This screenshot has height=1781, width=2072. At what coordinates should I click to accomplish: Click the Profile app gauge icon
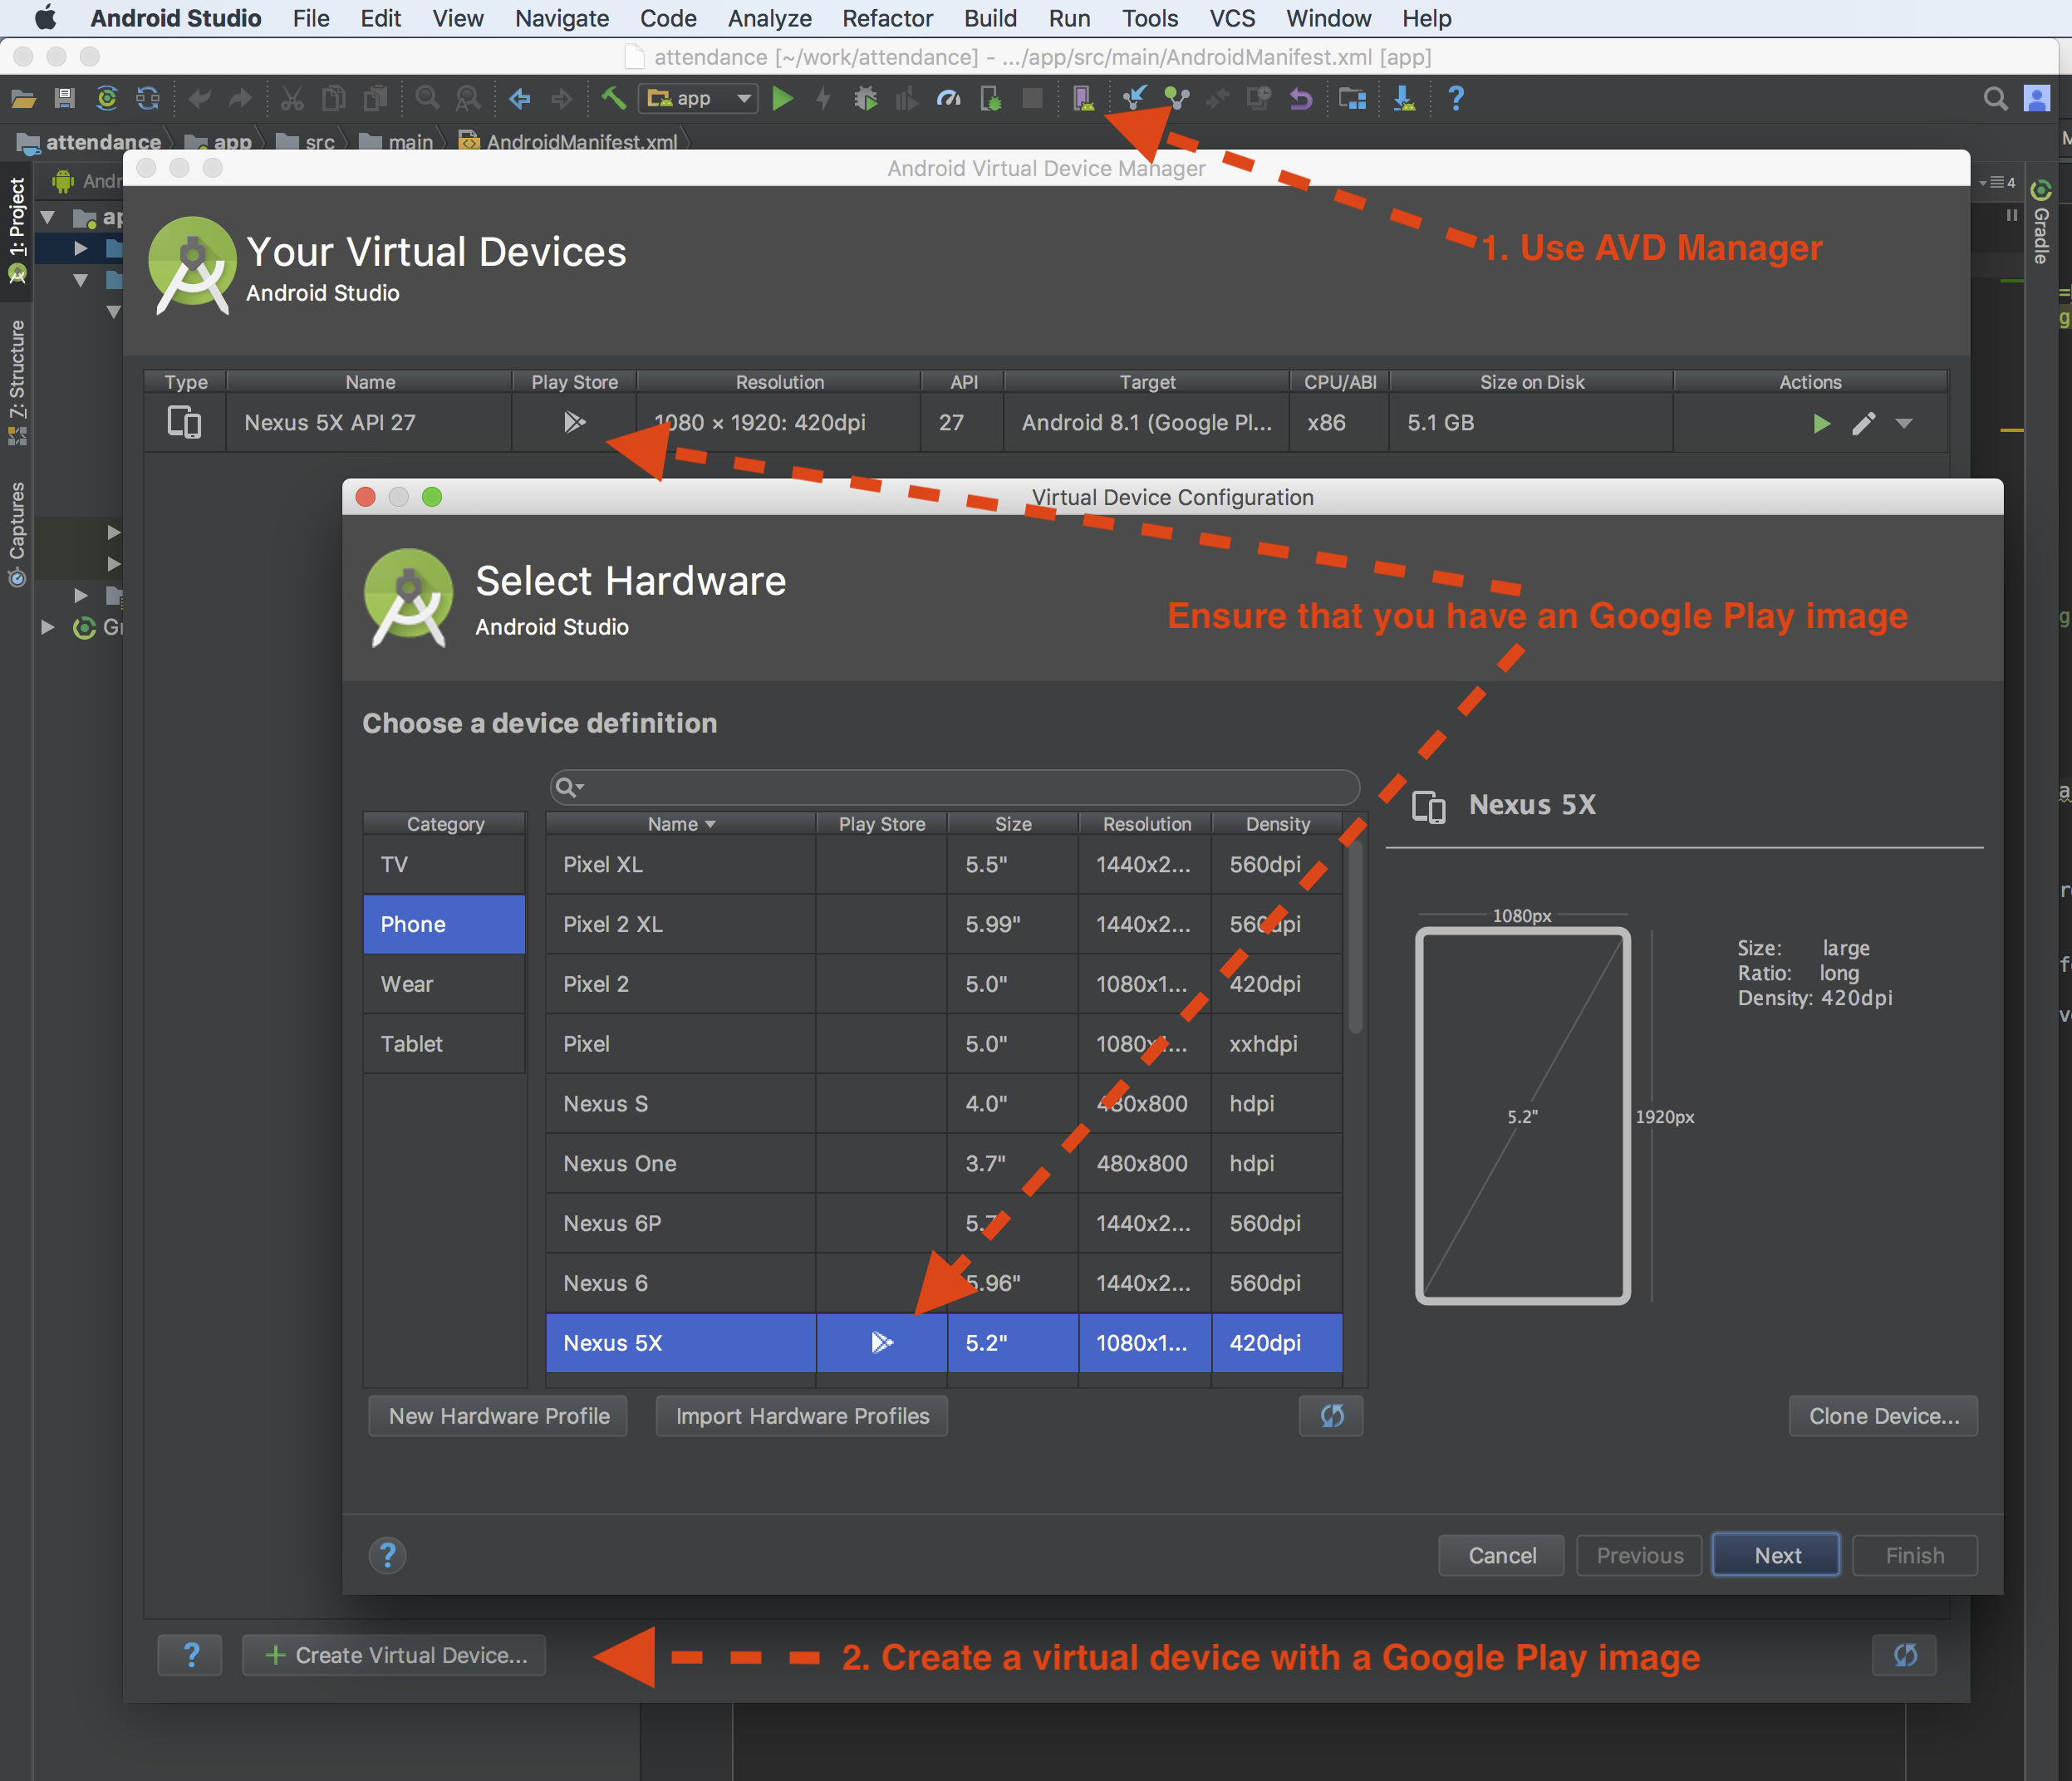coord(948,98)
